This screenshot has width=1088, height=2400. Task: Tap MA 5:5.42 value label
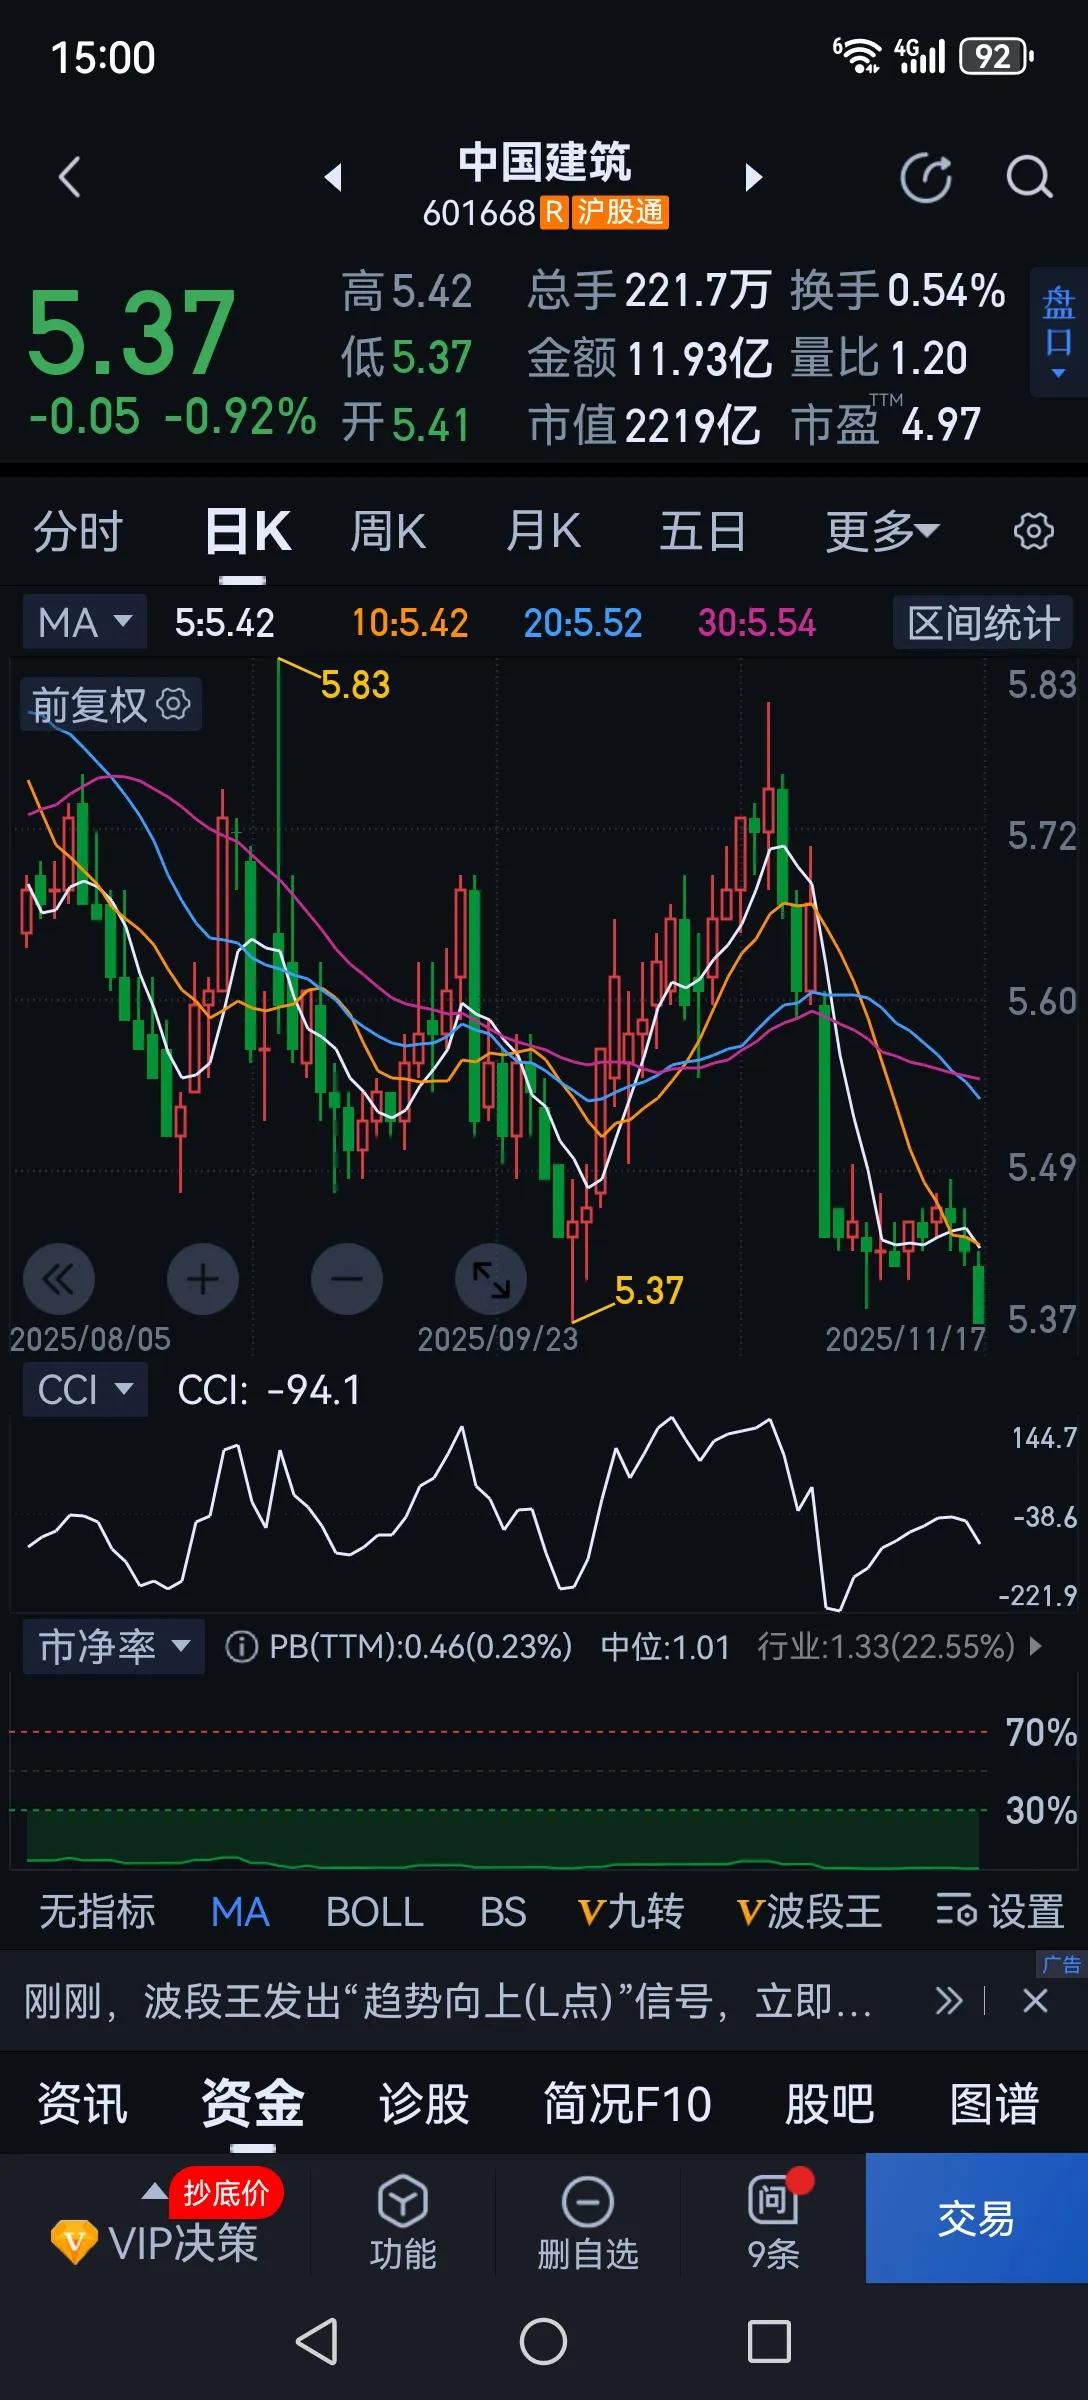click(x=225, y=623)
